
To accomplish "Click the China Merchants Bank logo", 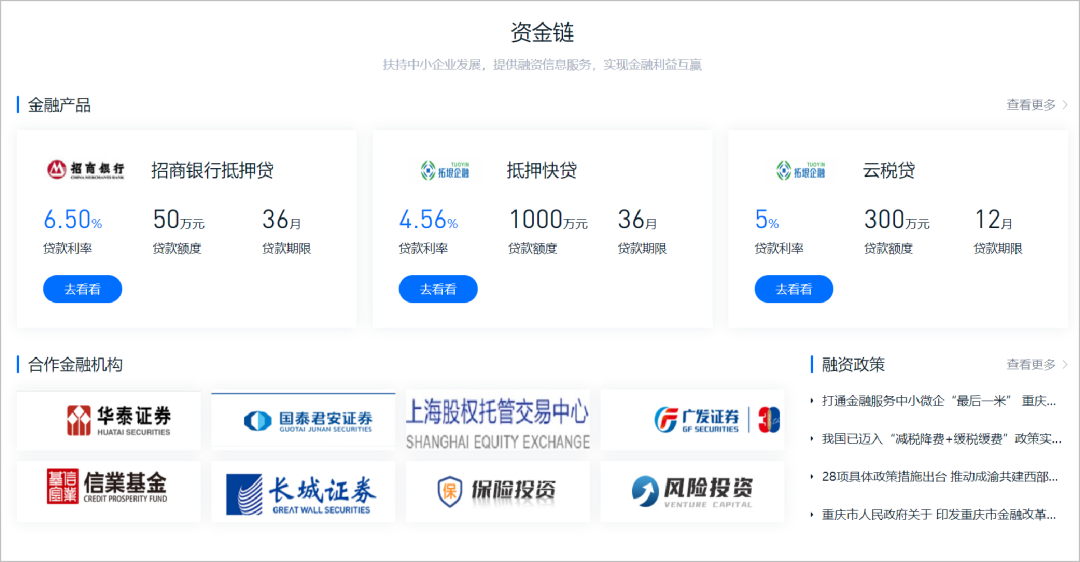I will tap(85, 169).
